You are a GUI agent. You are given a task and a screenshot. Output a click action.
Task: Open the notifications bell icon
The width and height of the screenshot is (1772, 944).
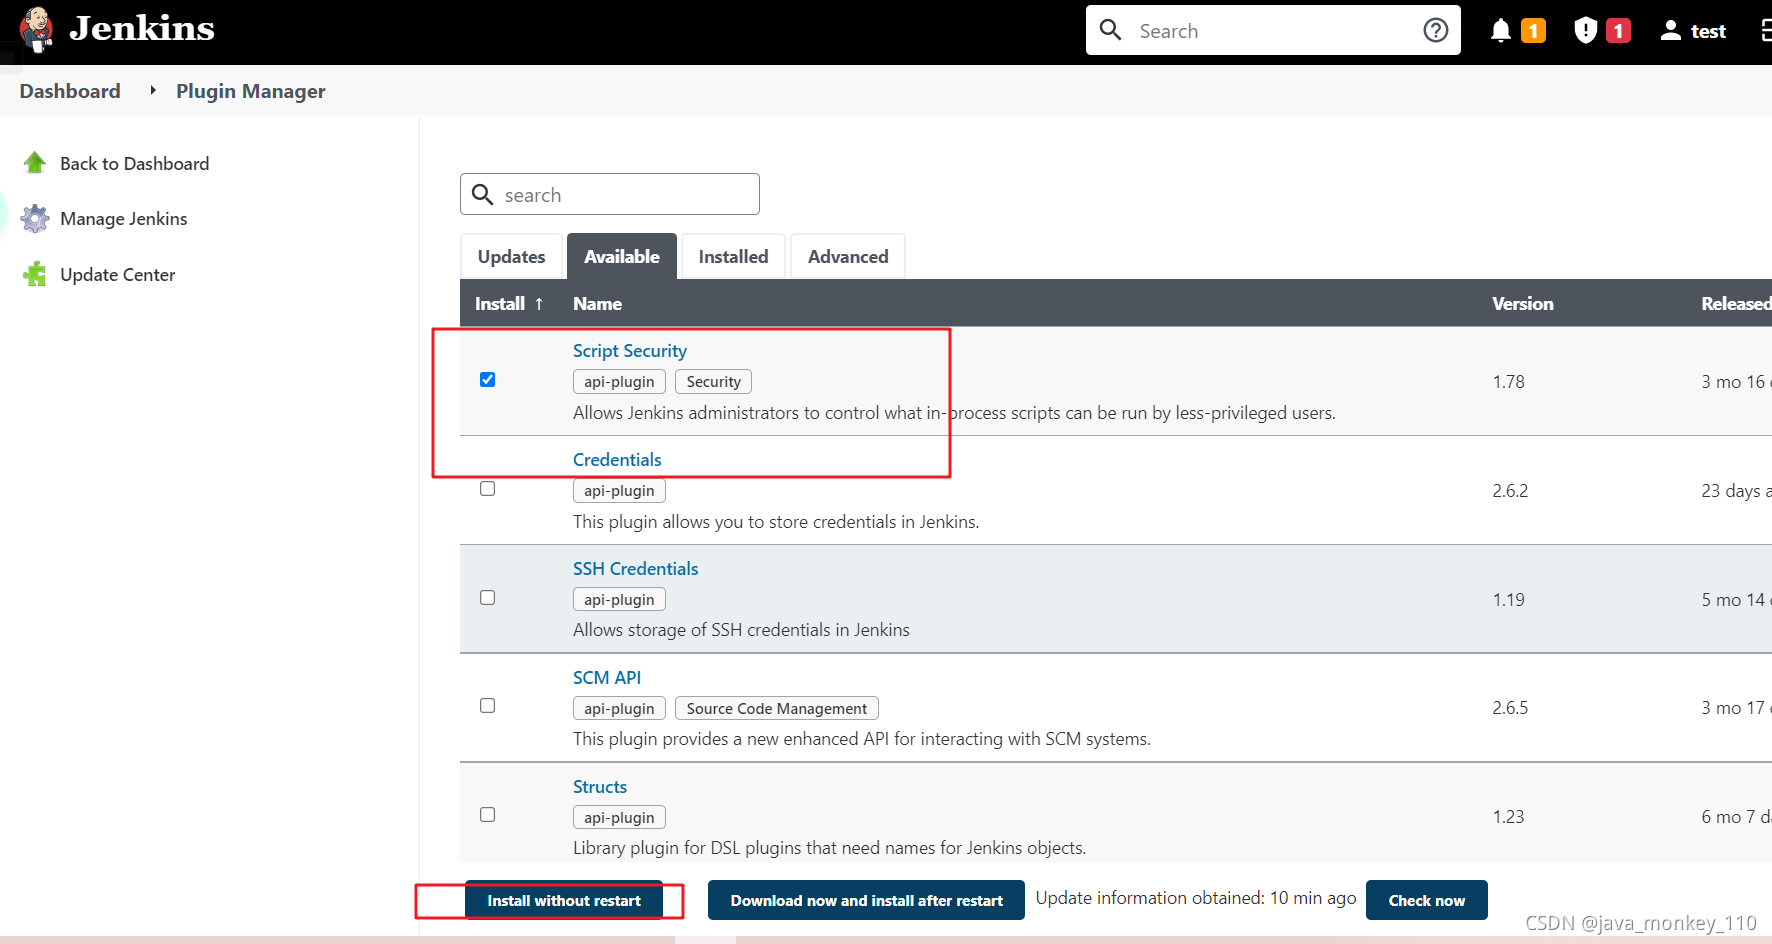tap(1500, 31)
